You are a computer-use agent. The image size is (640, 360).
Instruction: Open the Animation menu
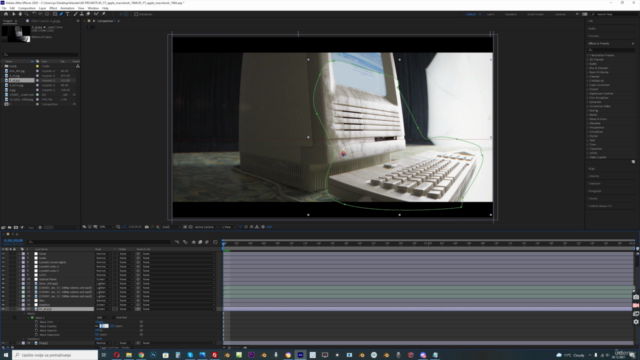click(67, 8)
